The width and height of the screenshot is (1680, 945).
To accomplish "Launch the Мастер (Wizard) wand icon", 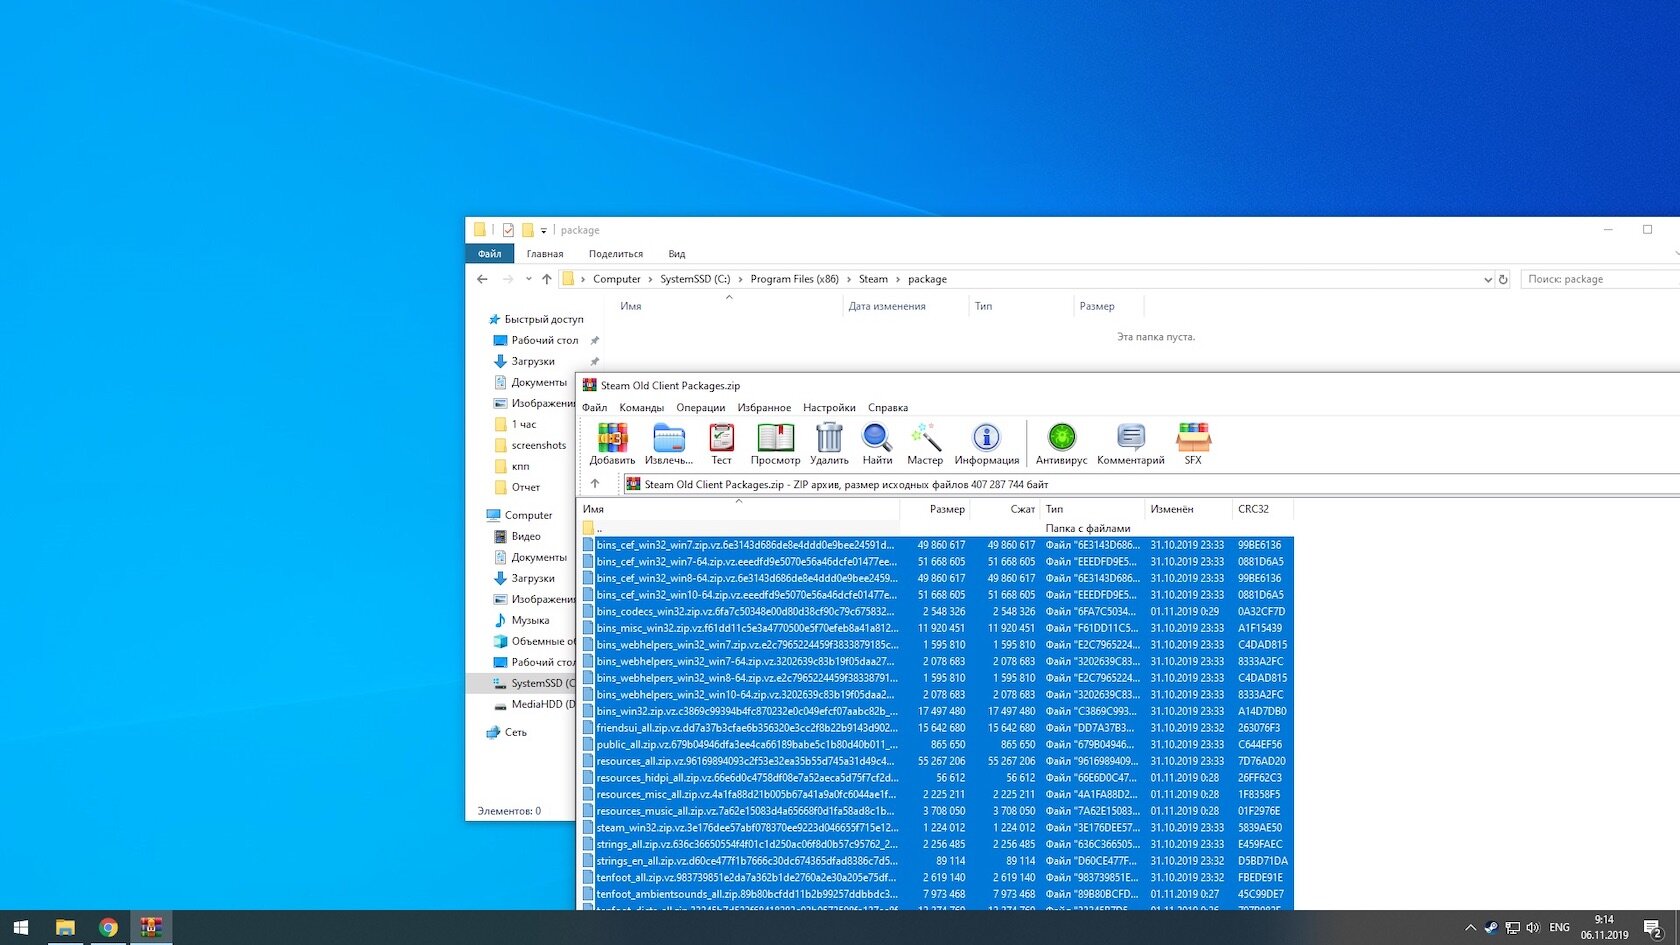I will [925, 443].
